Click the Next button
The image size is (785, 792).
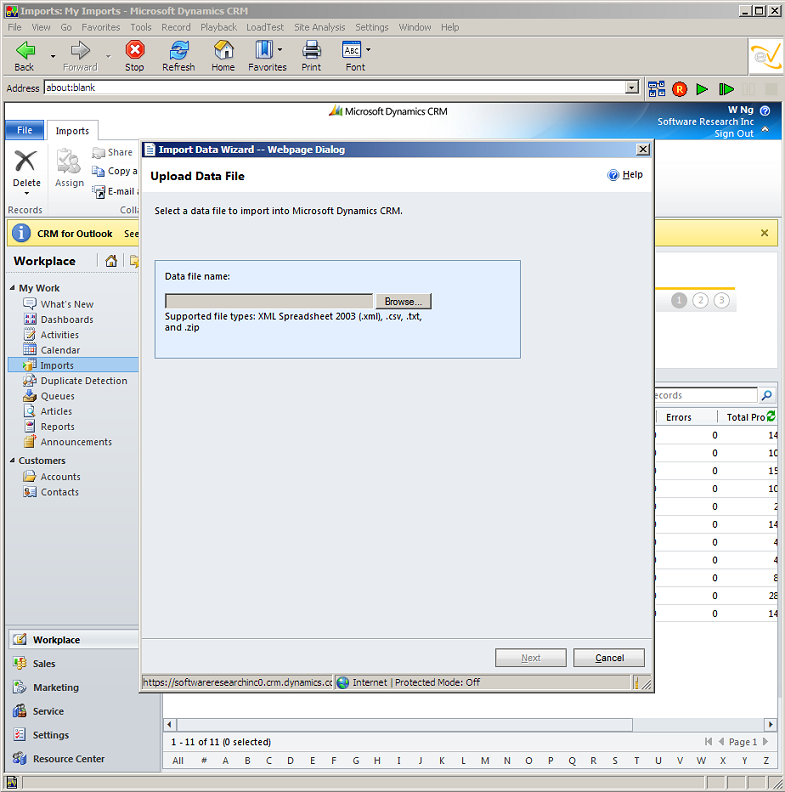click(x=530, y=658)
